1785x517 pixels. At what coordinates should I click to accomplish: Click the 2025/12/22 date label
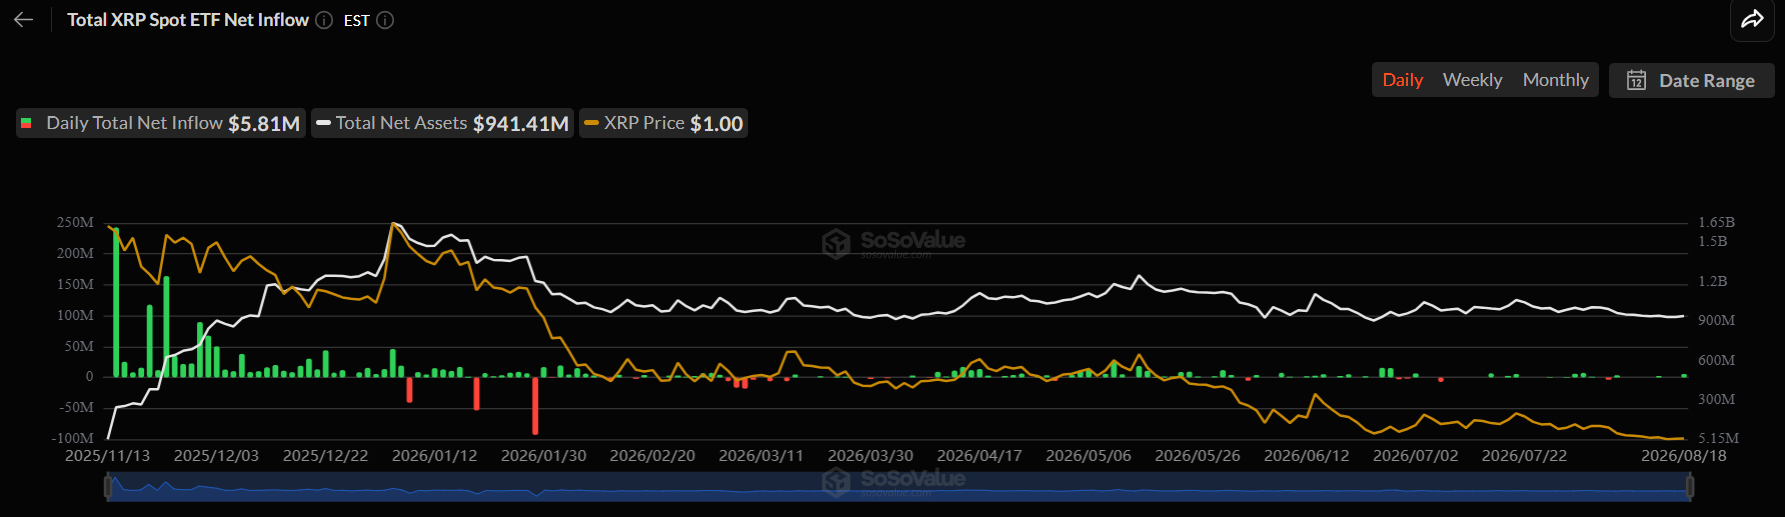pyautogui.click(x=325, y=456)
